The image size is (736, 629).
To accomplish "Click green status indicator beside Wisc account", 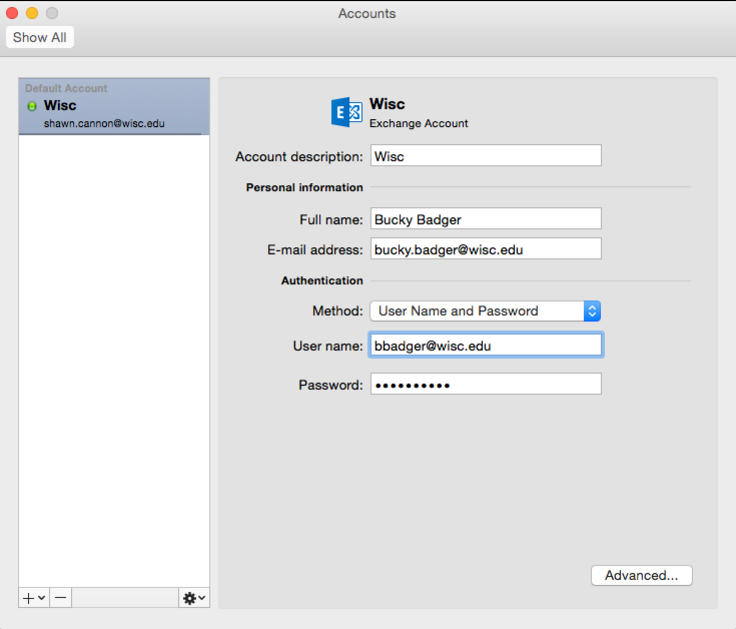I will click(x=32, y=106).
